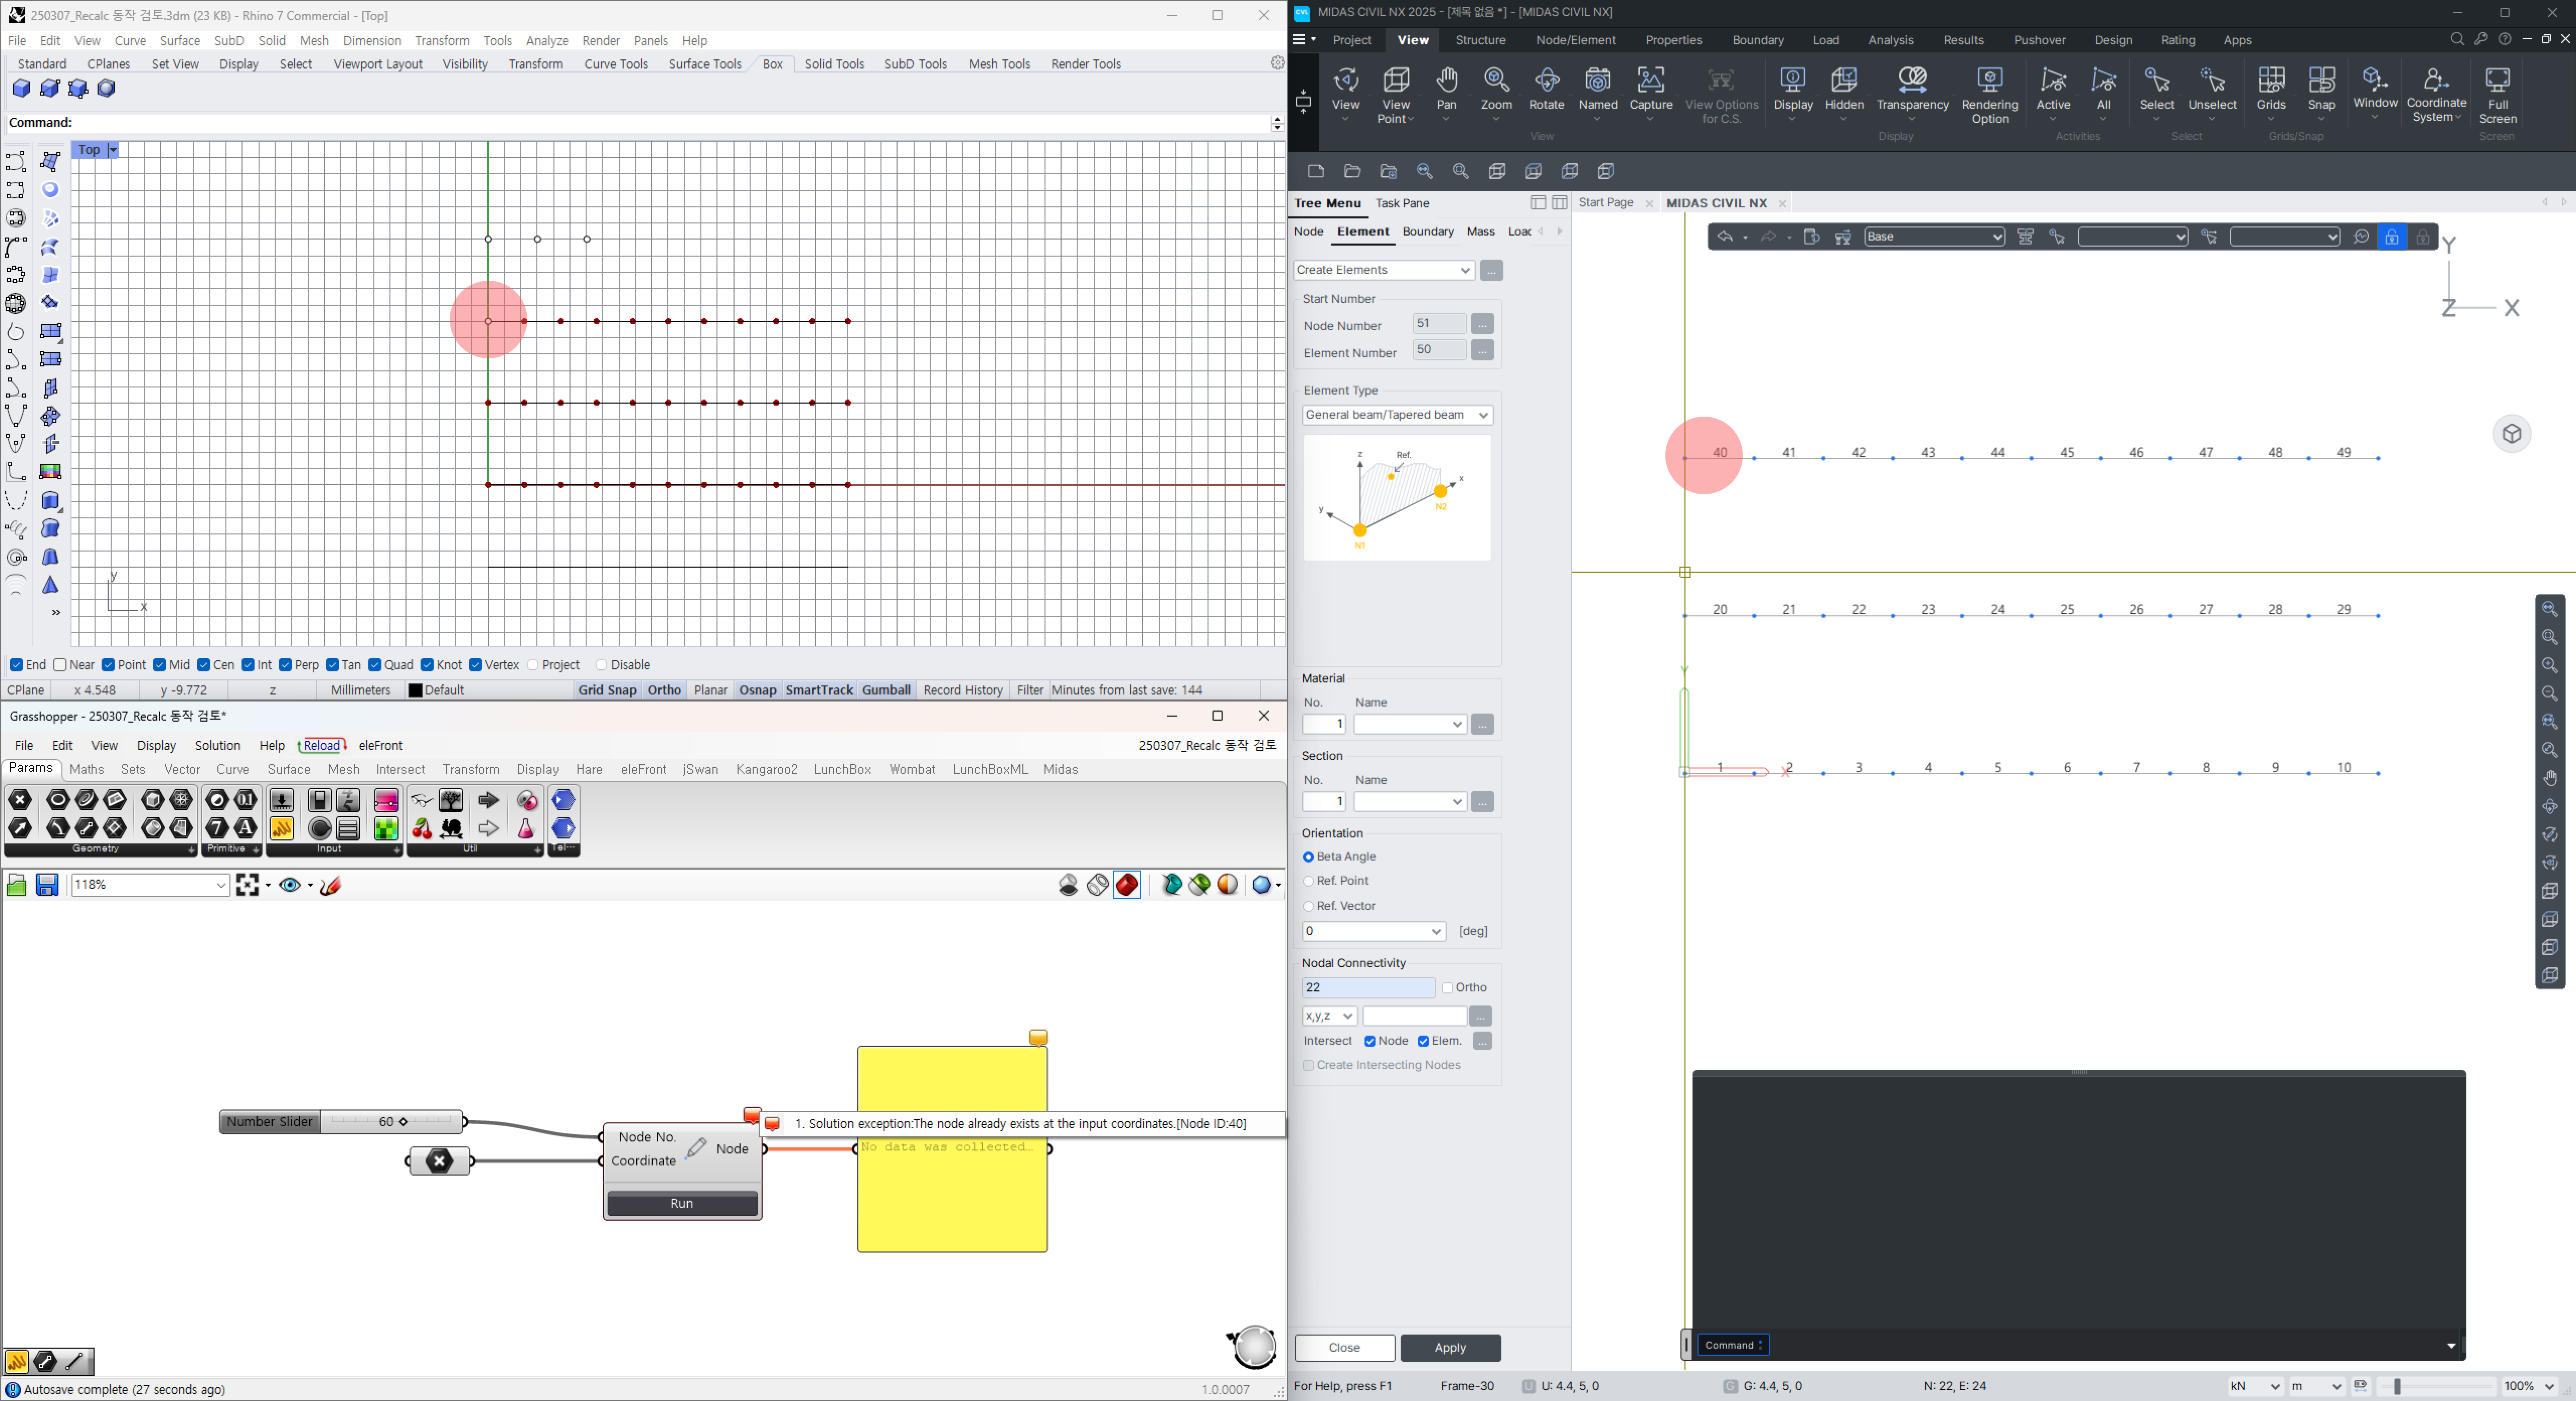Open the kN force unit dropdown
The width and height of the screenshot is (2576, 1401).
(2254, 1386)
